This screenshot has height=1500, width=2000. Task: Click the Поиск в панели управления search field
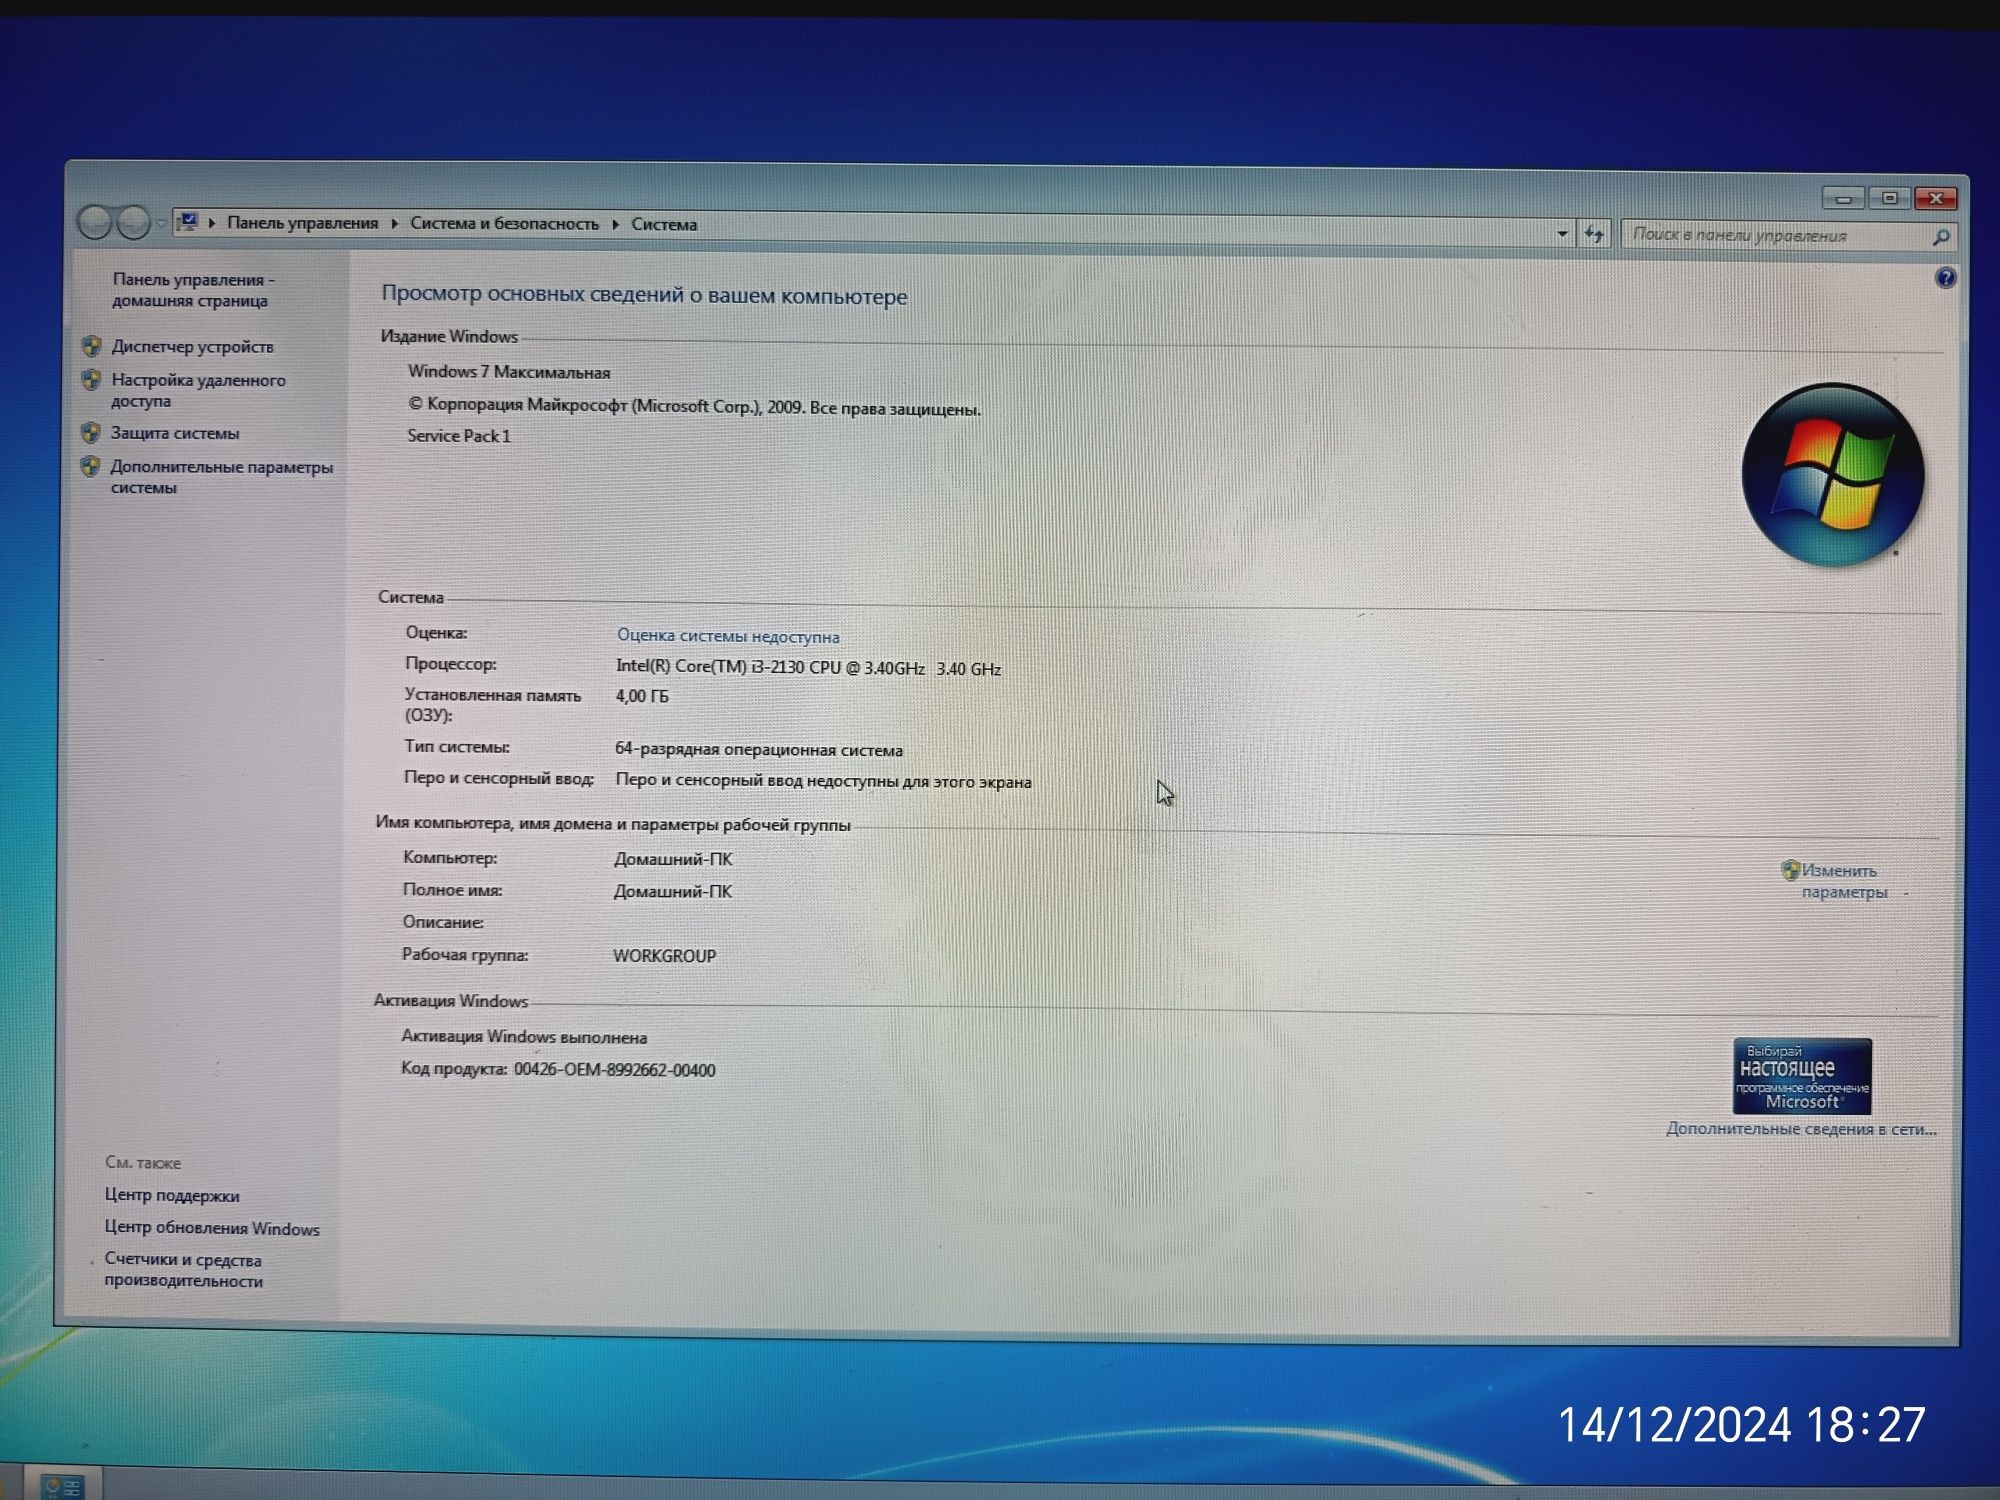[x=1775, y=236]
